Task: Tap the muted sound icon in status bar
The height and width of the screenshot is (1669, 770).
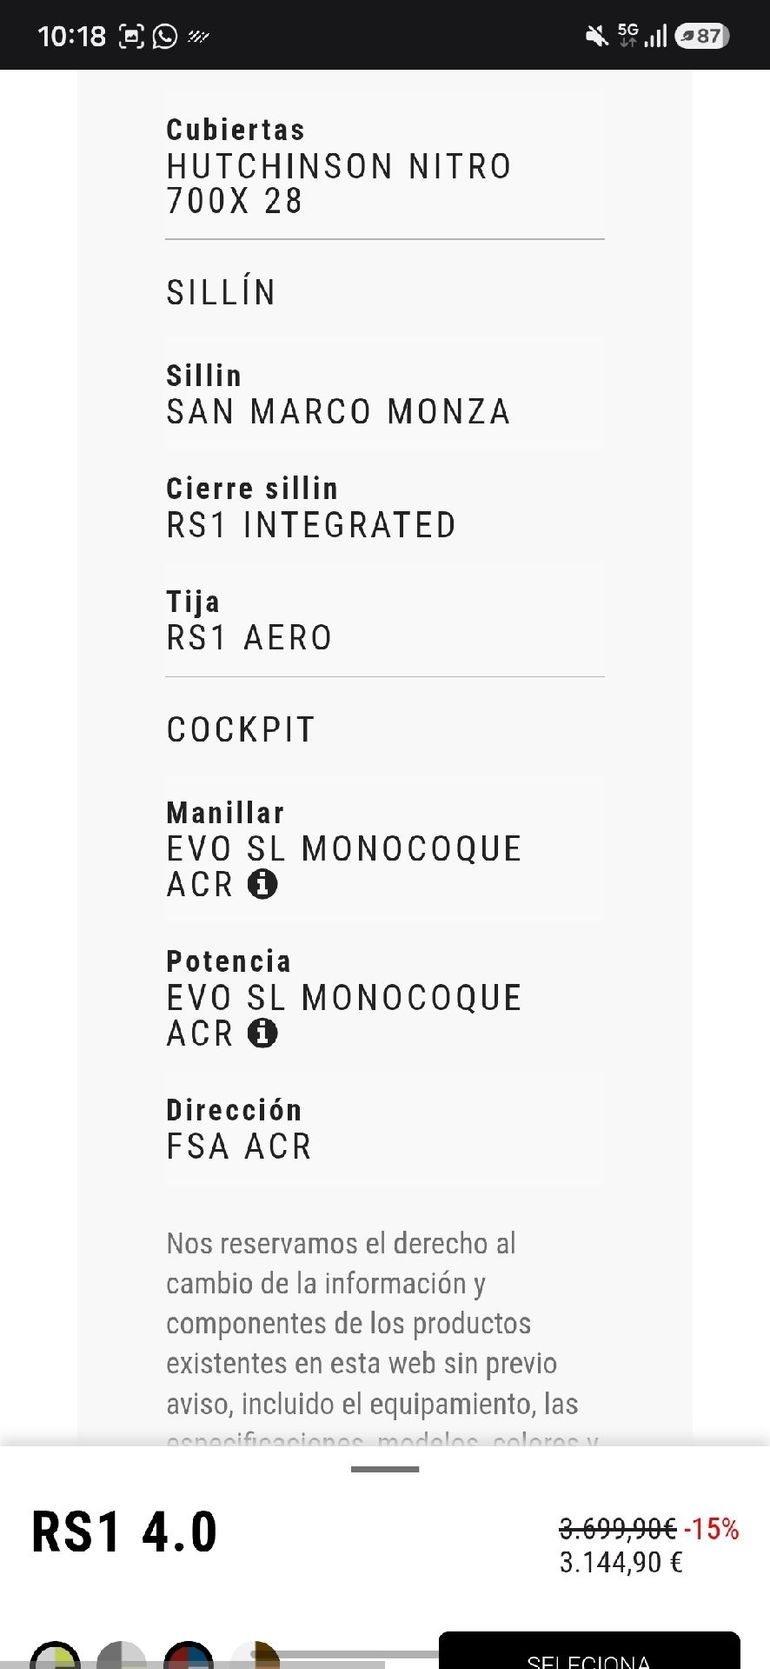Action: [597, 37]
